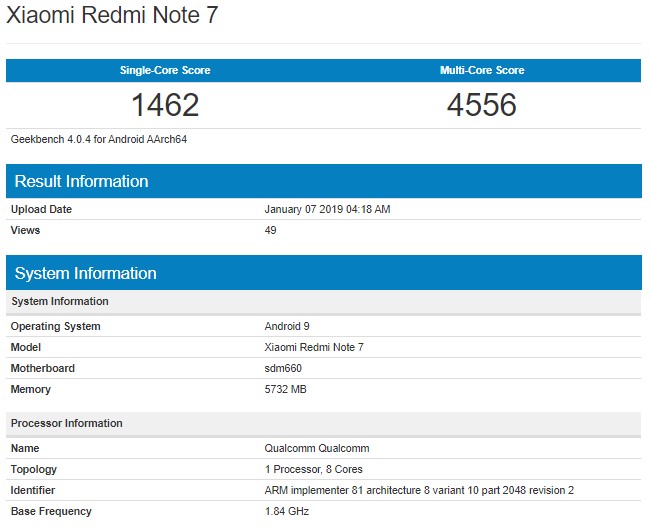651x531 pixels.
Task: Click the views count 49
Action: click(270, 230)
